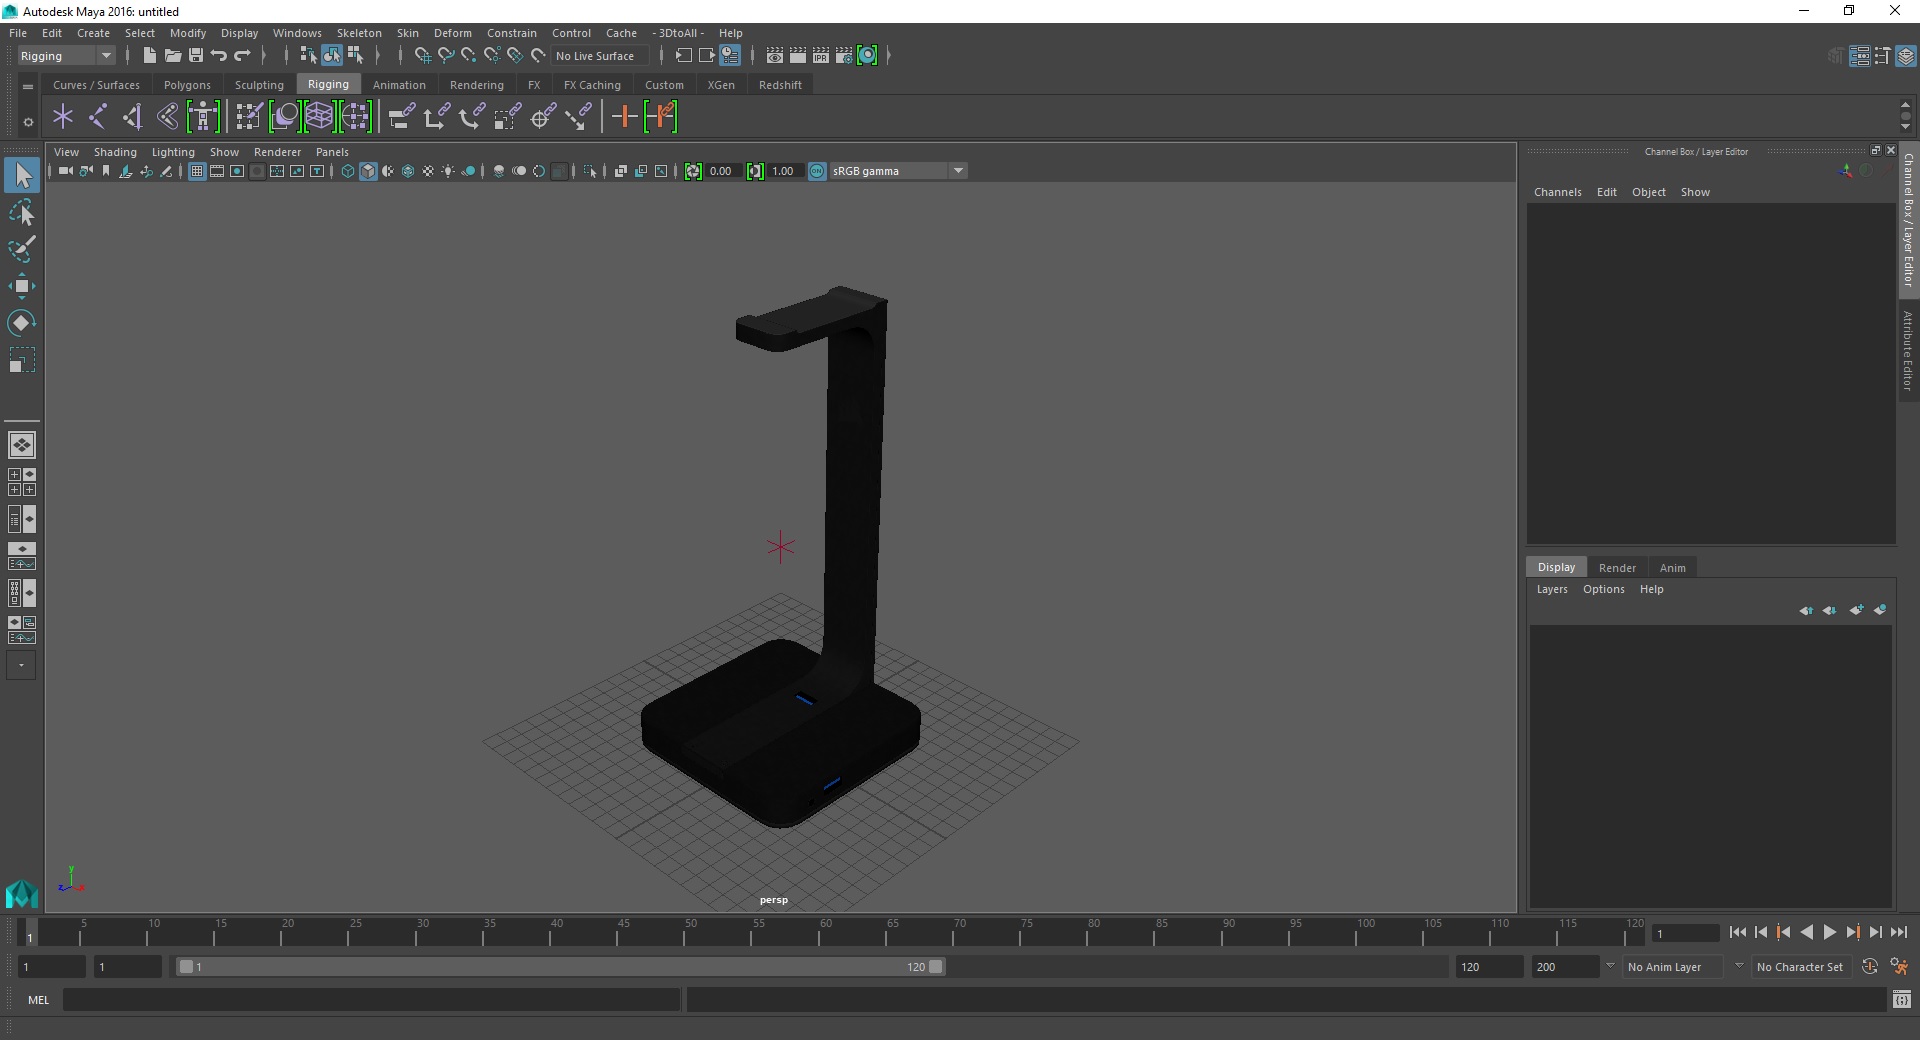Open the Skeleton menu
1920x1040 pixels.
359,33
